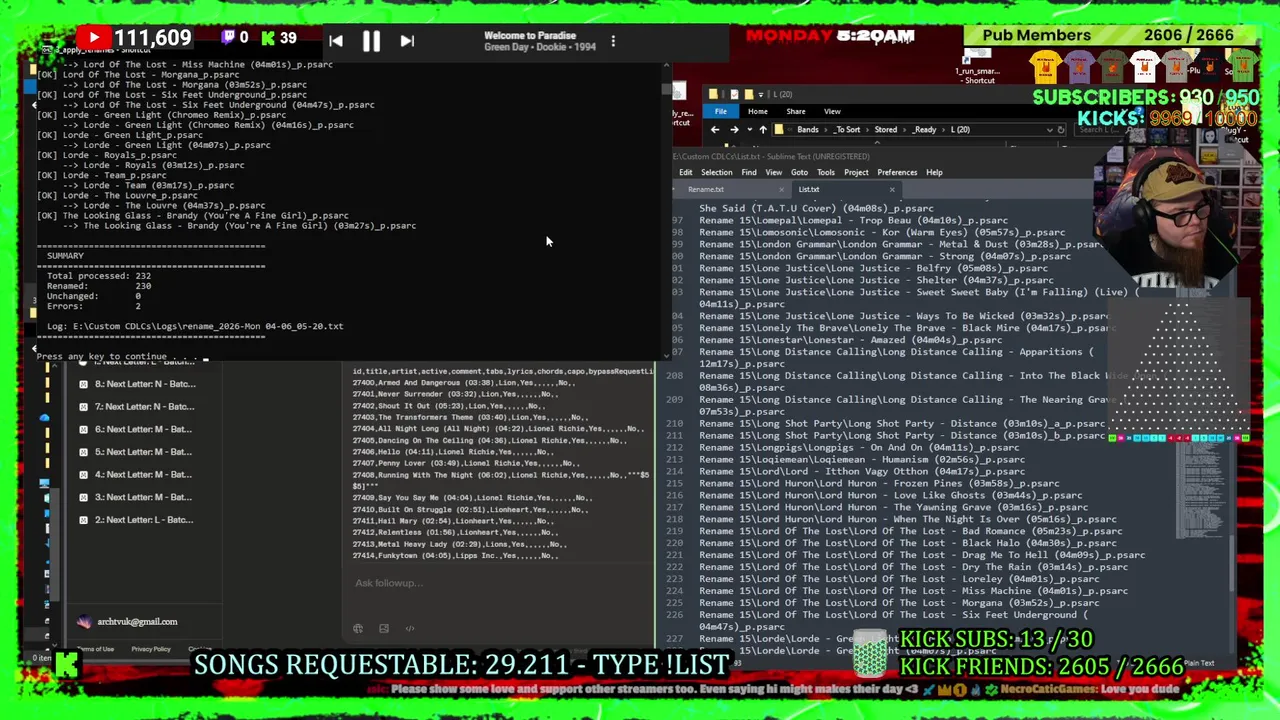
Task: Open the Selection menu in Sublime Text
Action: 716,173
